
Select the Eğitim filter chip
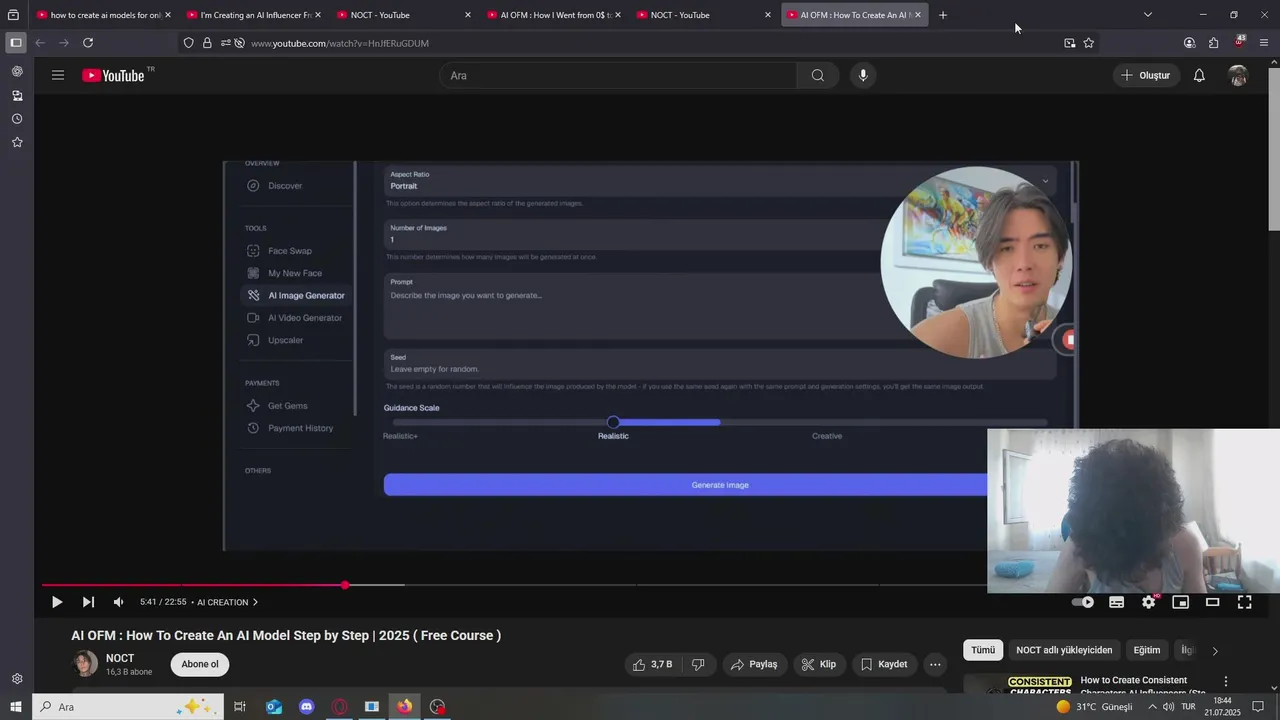(1147, 650)
